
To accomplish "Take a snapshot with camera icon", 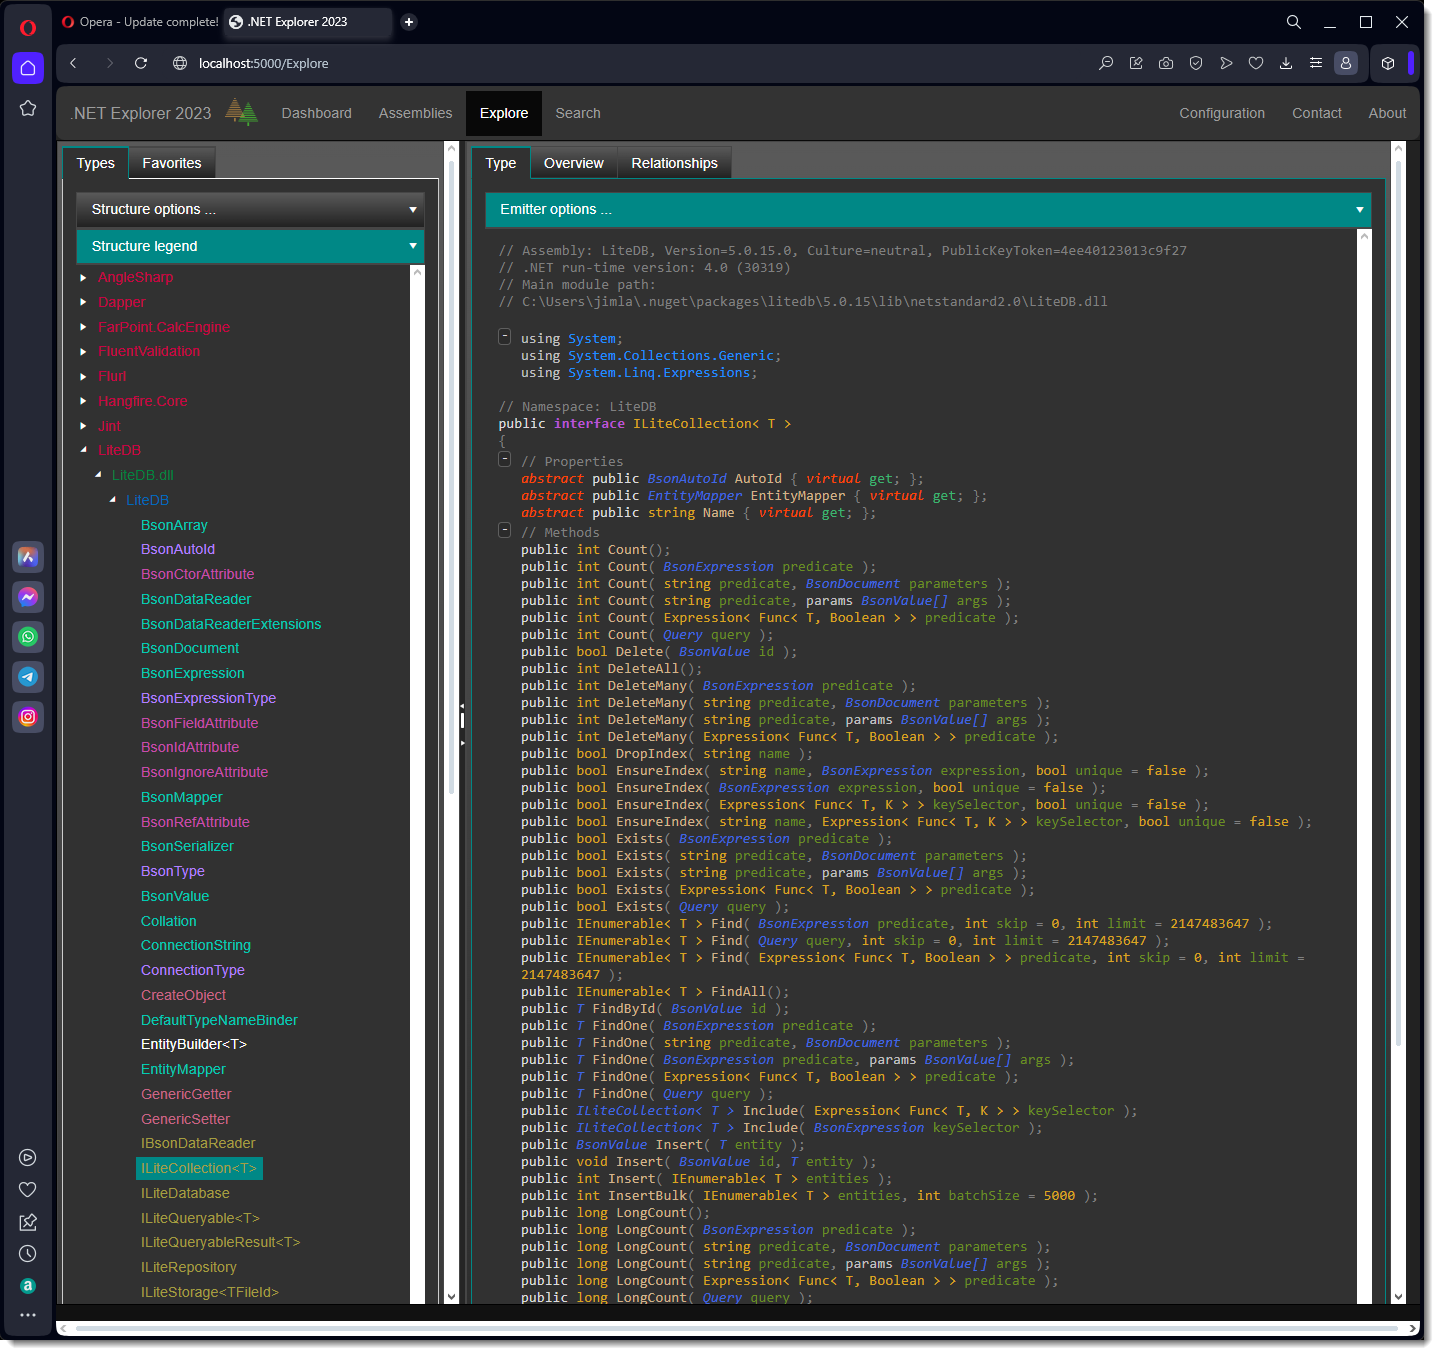I will (1166, 63).
